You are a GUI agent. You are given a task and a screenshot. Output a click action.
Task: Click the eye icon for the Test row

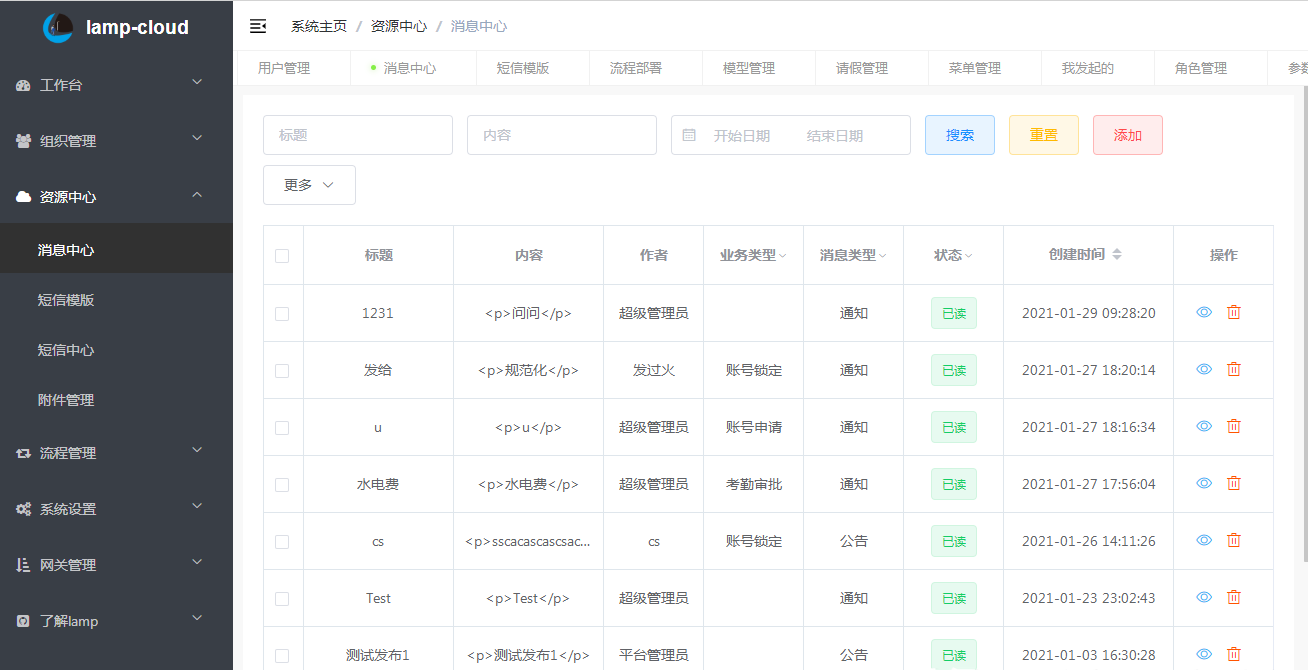pyautogui.click(x=1204, y=597)
